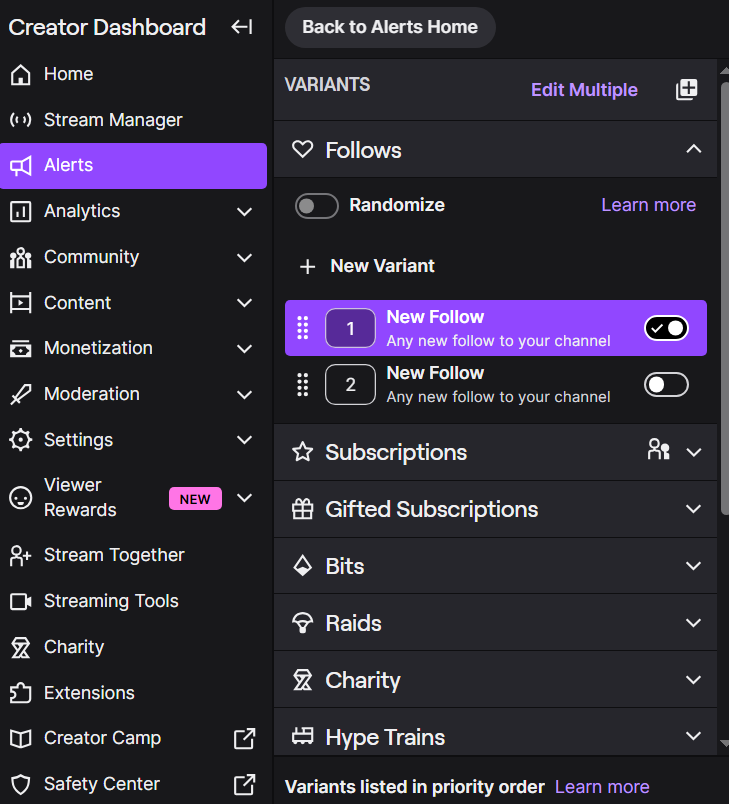
Task: Click the duplicate variant plus icon
Action: [686, 90]
